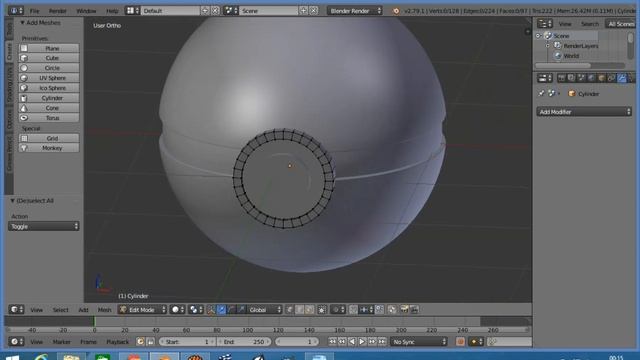Jump to the timeline start frame

tap(332, 342)
